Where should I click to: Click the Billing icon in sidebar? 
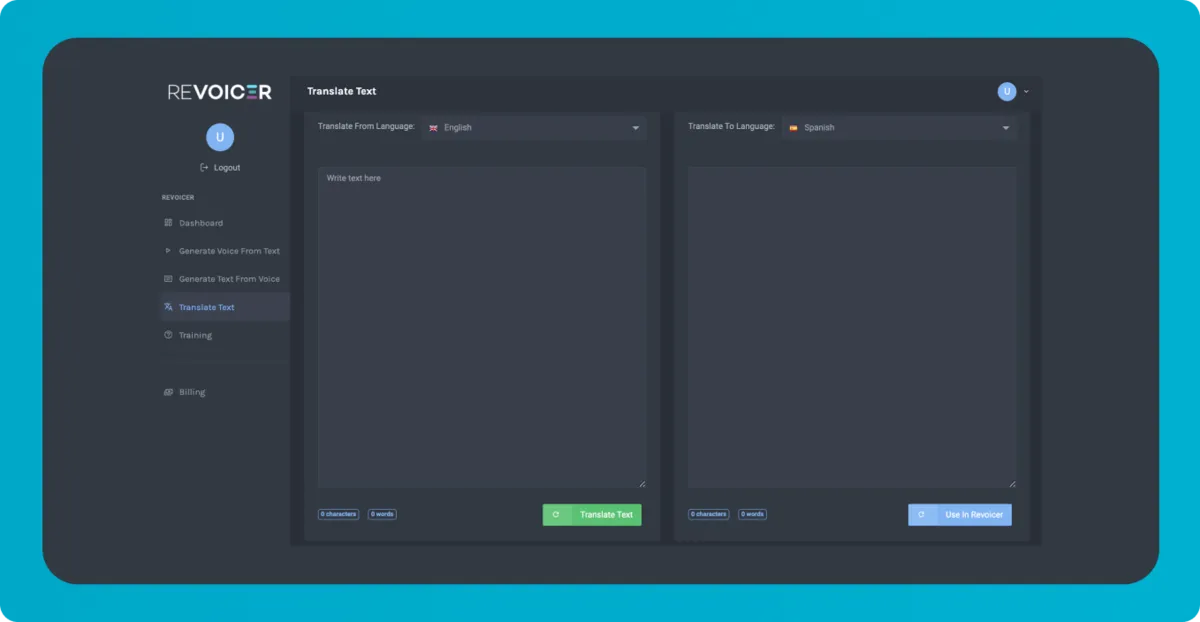[x=168, y=392]
